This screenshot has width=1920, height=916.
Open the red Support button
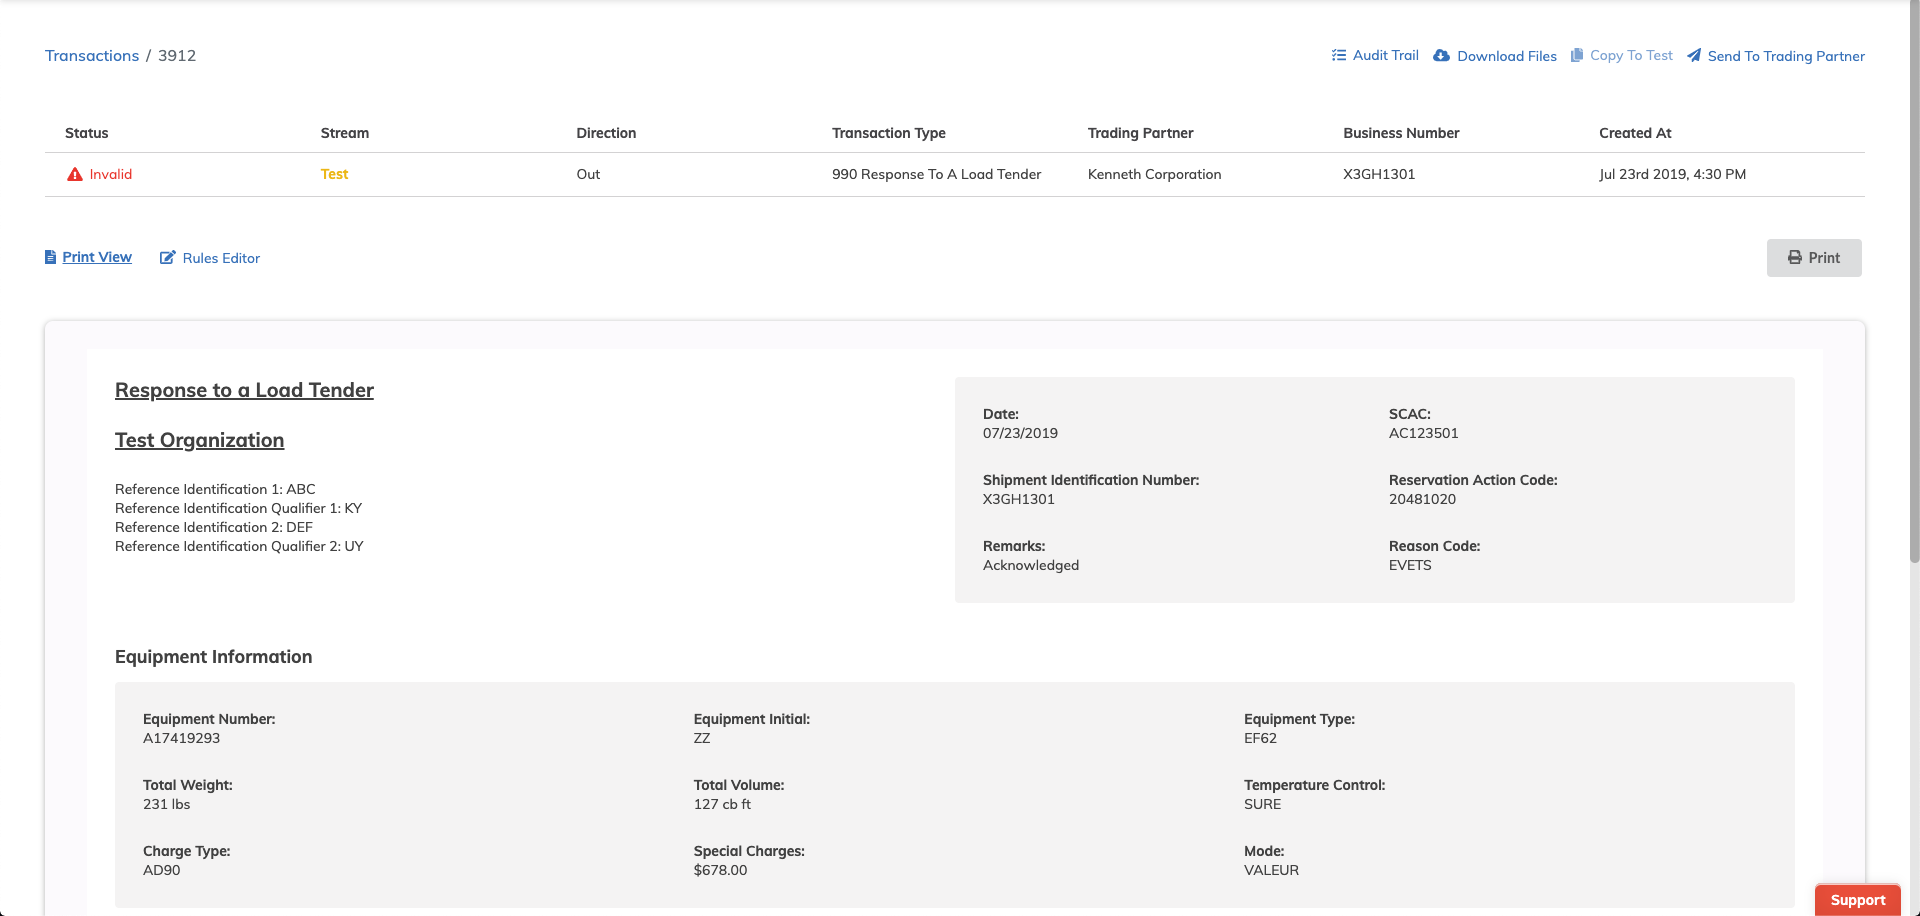[1857, 900]
